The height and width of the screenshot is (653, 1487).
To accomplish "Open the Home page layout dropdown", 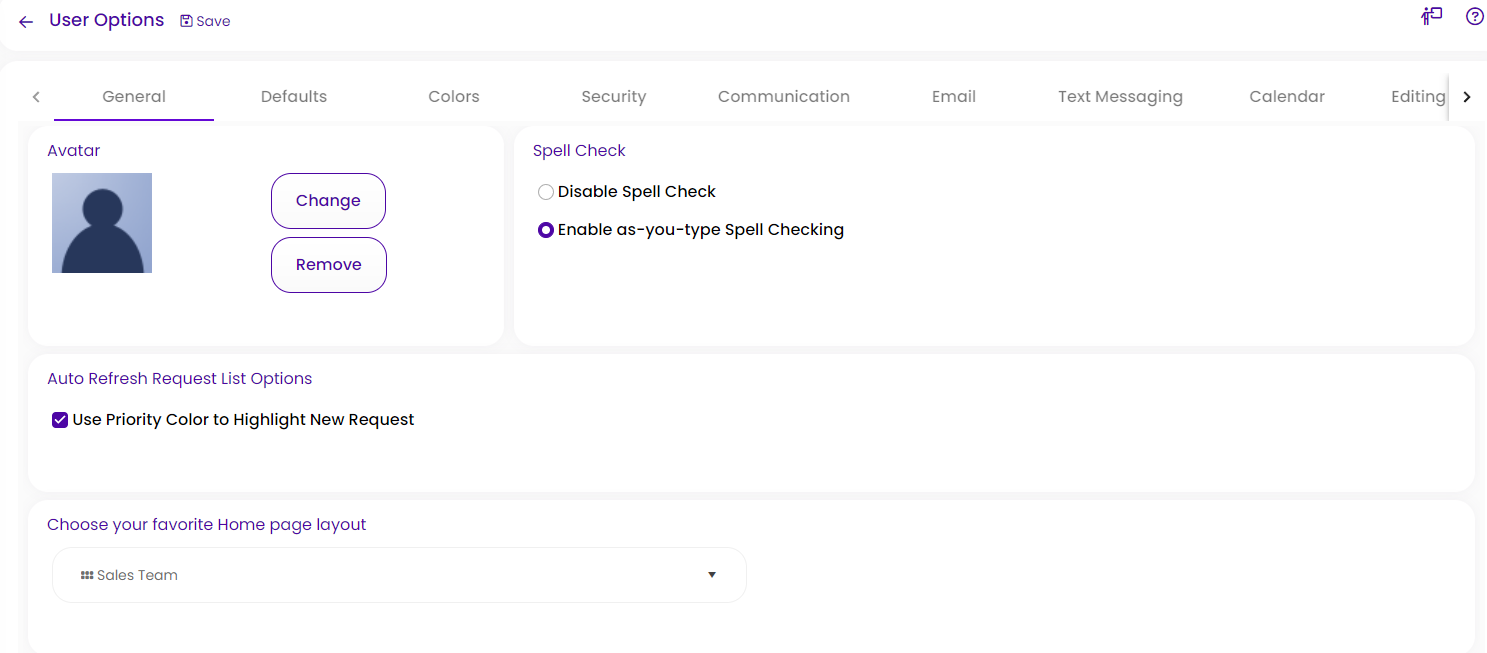I will (x=399, y=575).
